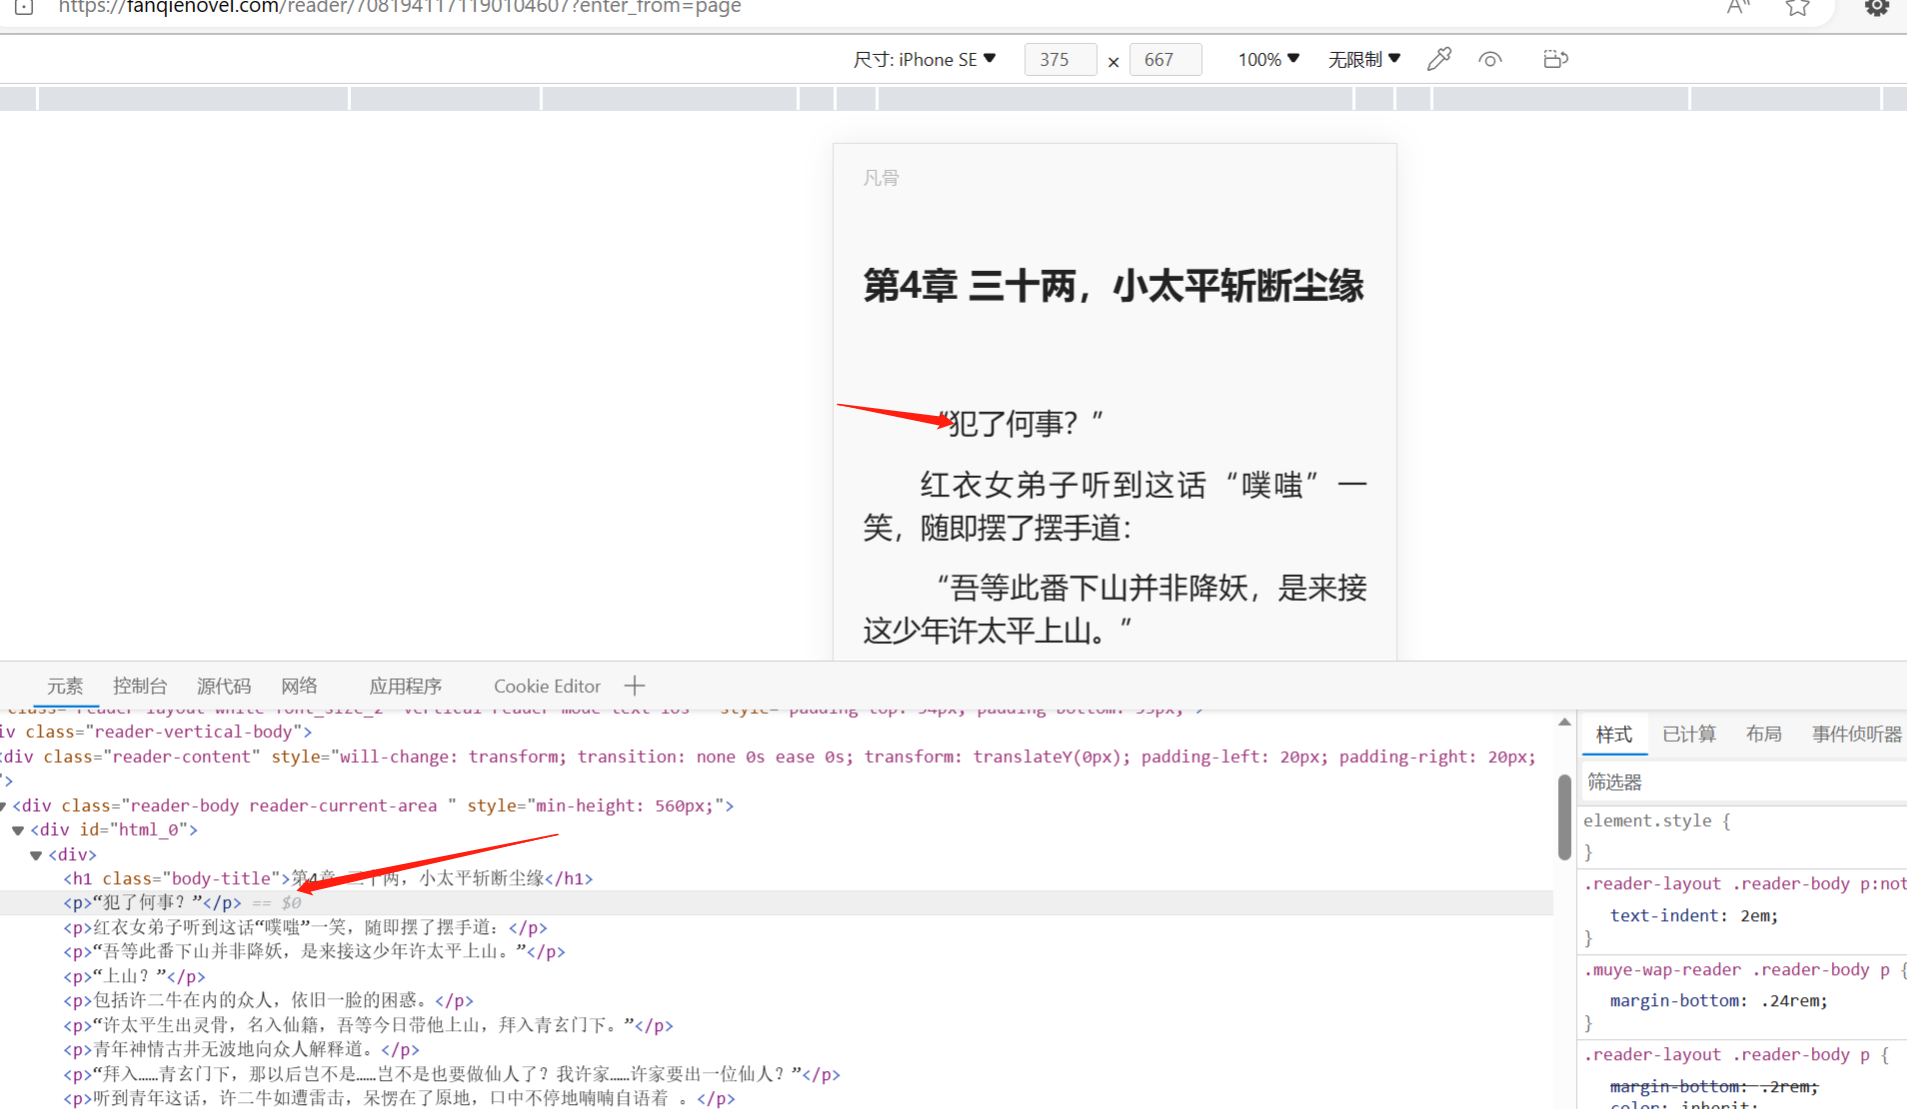Screen dimensions: 1907x1109
Task: Collapse the reader-body reader-current-area div
Action: 4,806
